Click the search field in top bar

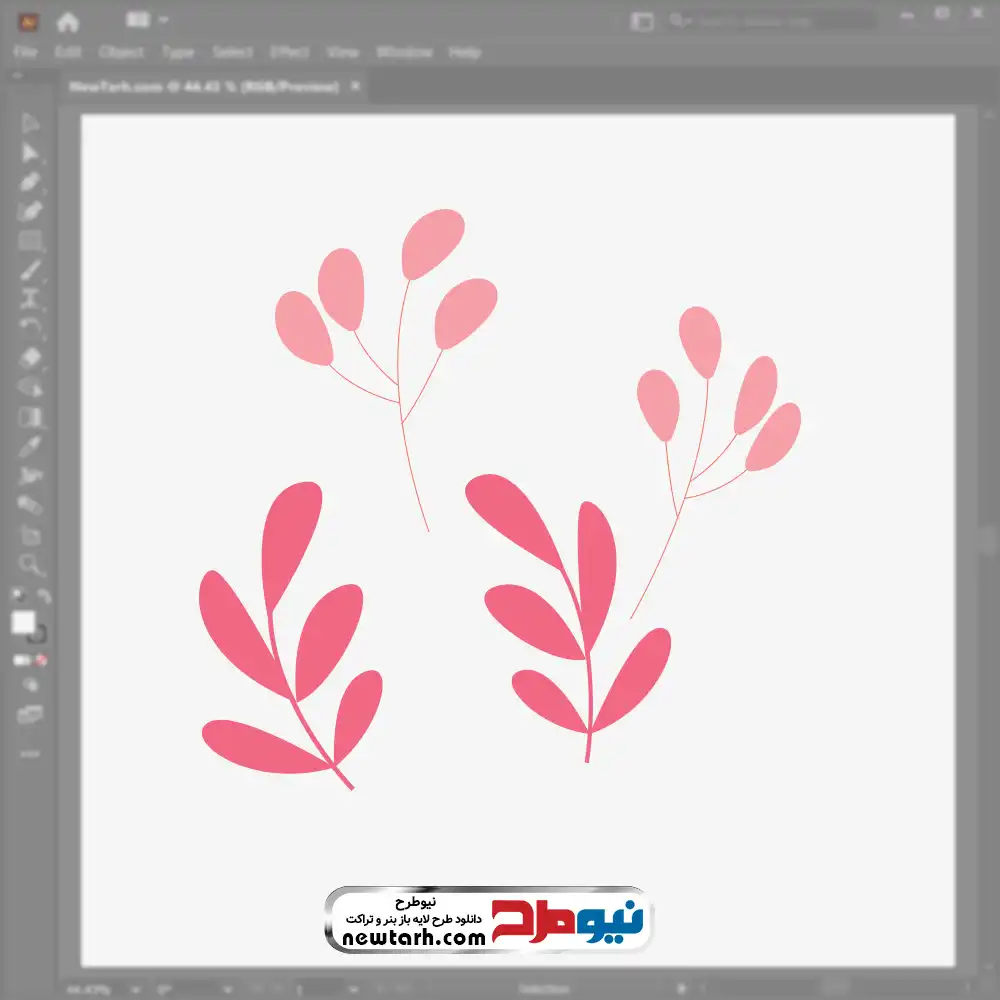(x=770, y=21)
